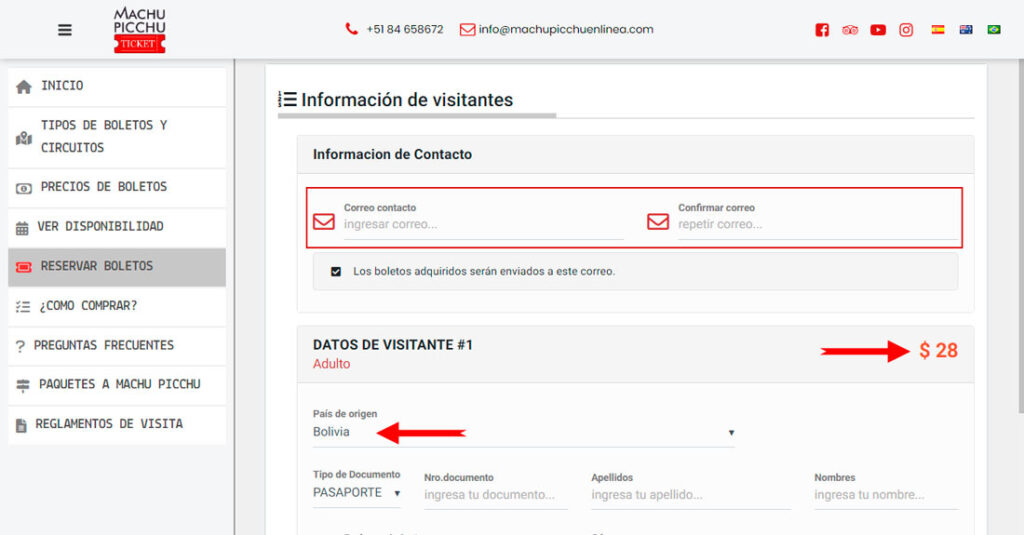1024x535 pixels.
Task: Select the Australian flag for English
Action: (x=966, y=30)
